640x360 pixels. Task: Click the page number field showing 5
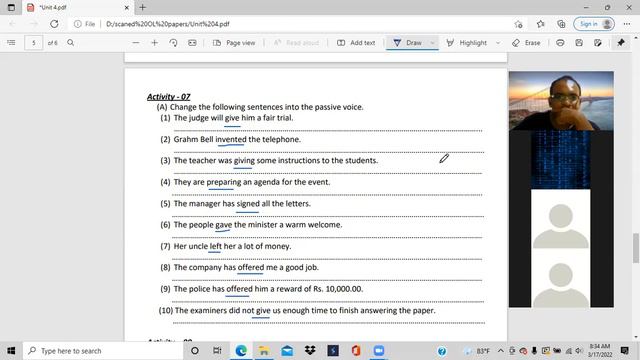click(x=33, y=43)
